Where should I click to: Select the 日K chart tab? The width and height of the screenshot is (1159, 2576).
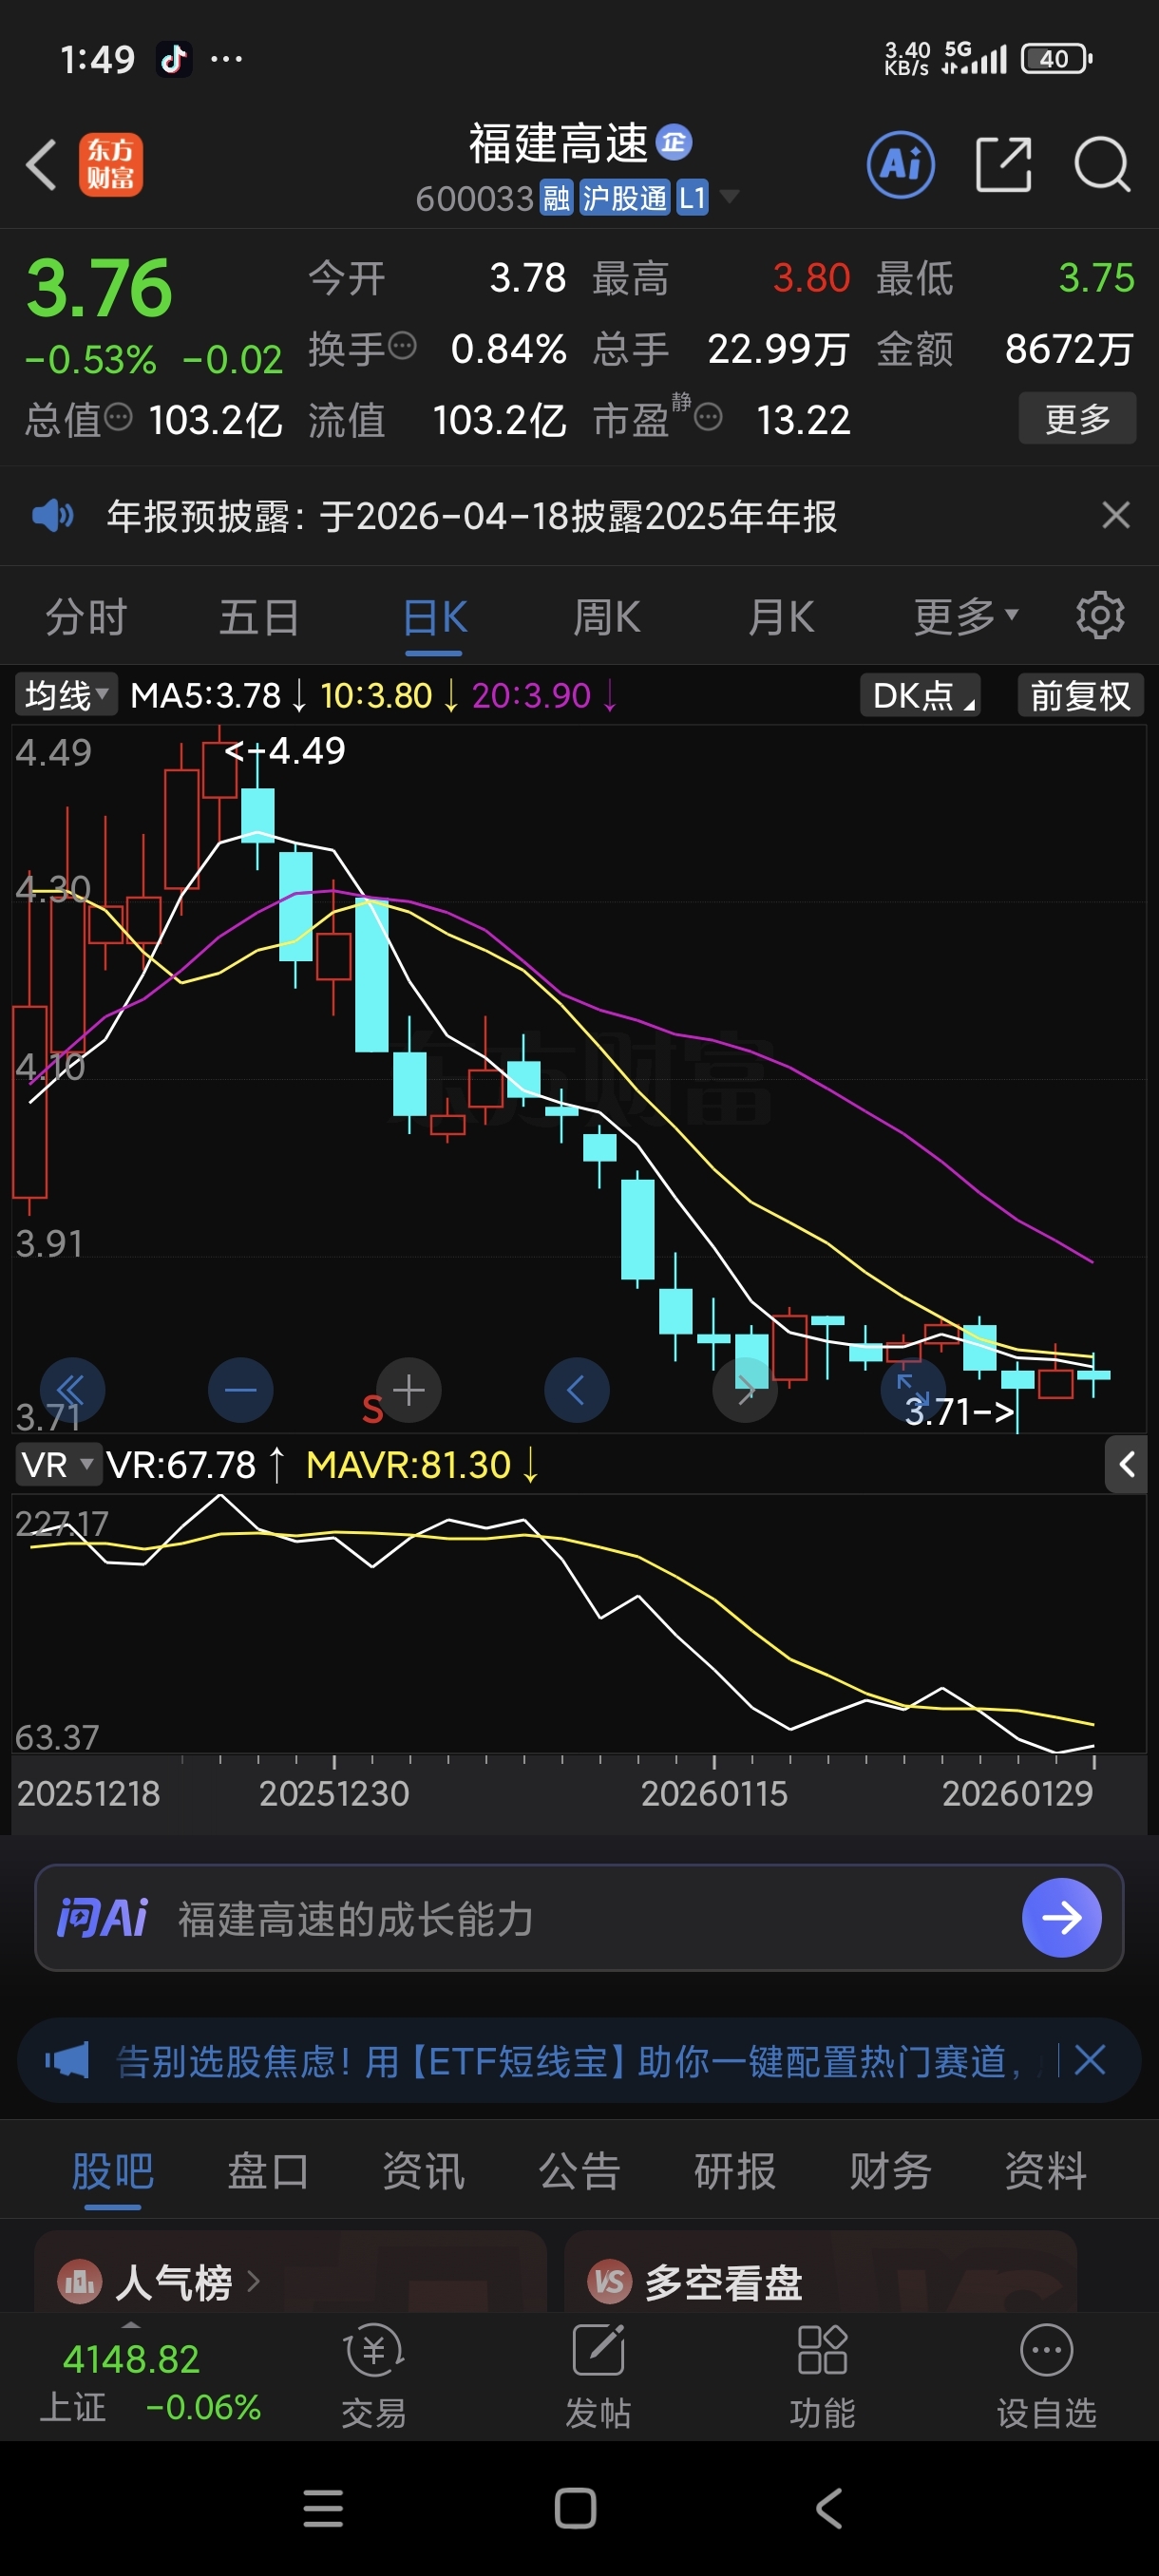tap(435, 616)
